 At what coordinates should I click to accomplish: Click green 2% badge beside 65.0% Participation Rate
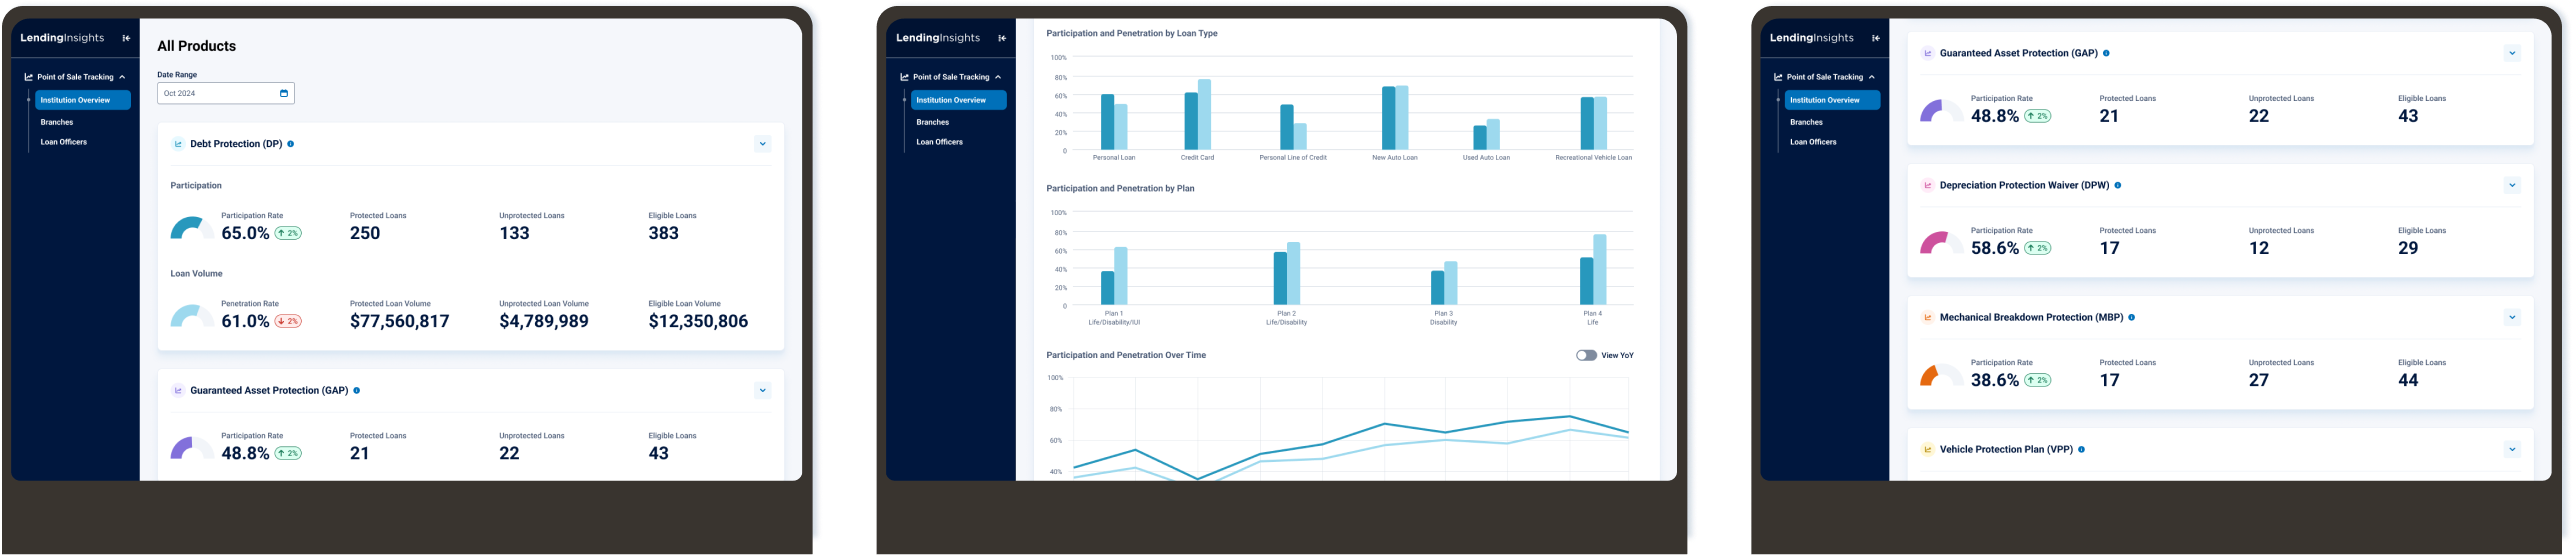pyautogui.click(x=288, y=234)
